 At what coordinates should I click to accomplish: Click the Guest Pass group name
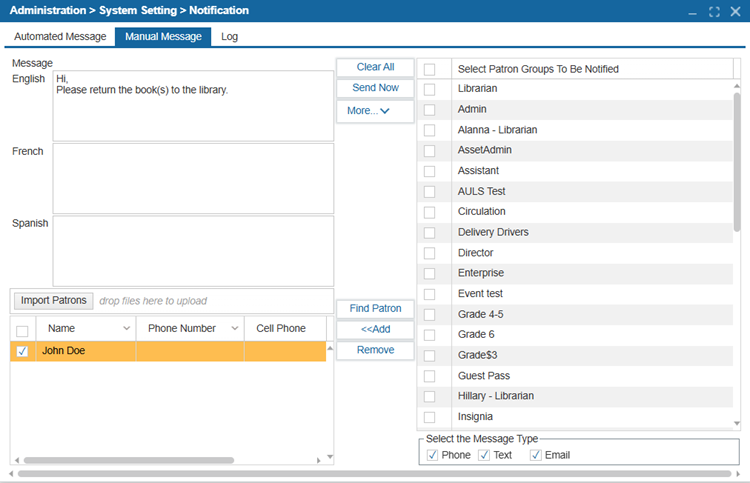tap(484, 376)
